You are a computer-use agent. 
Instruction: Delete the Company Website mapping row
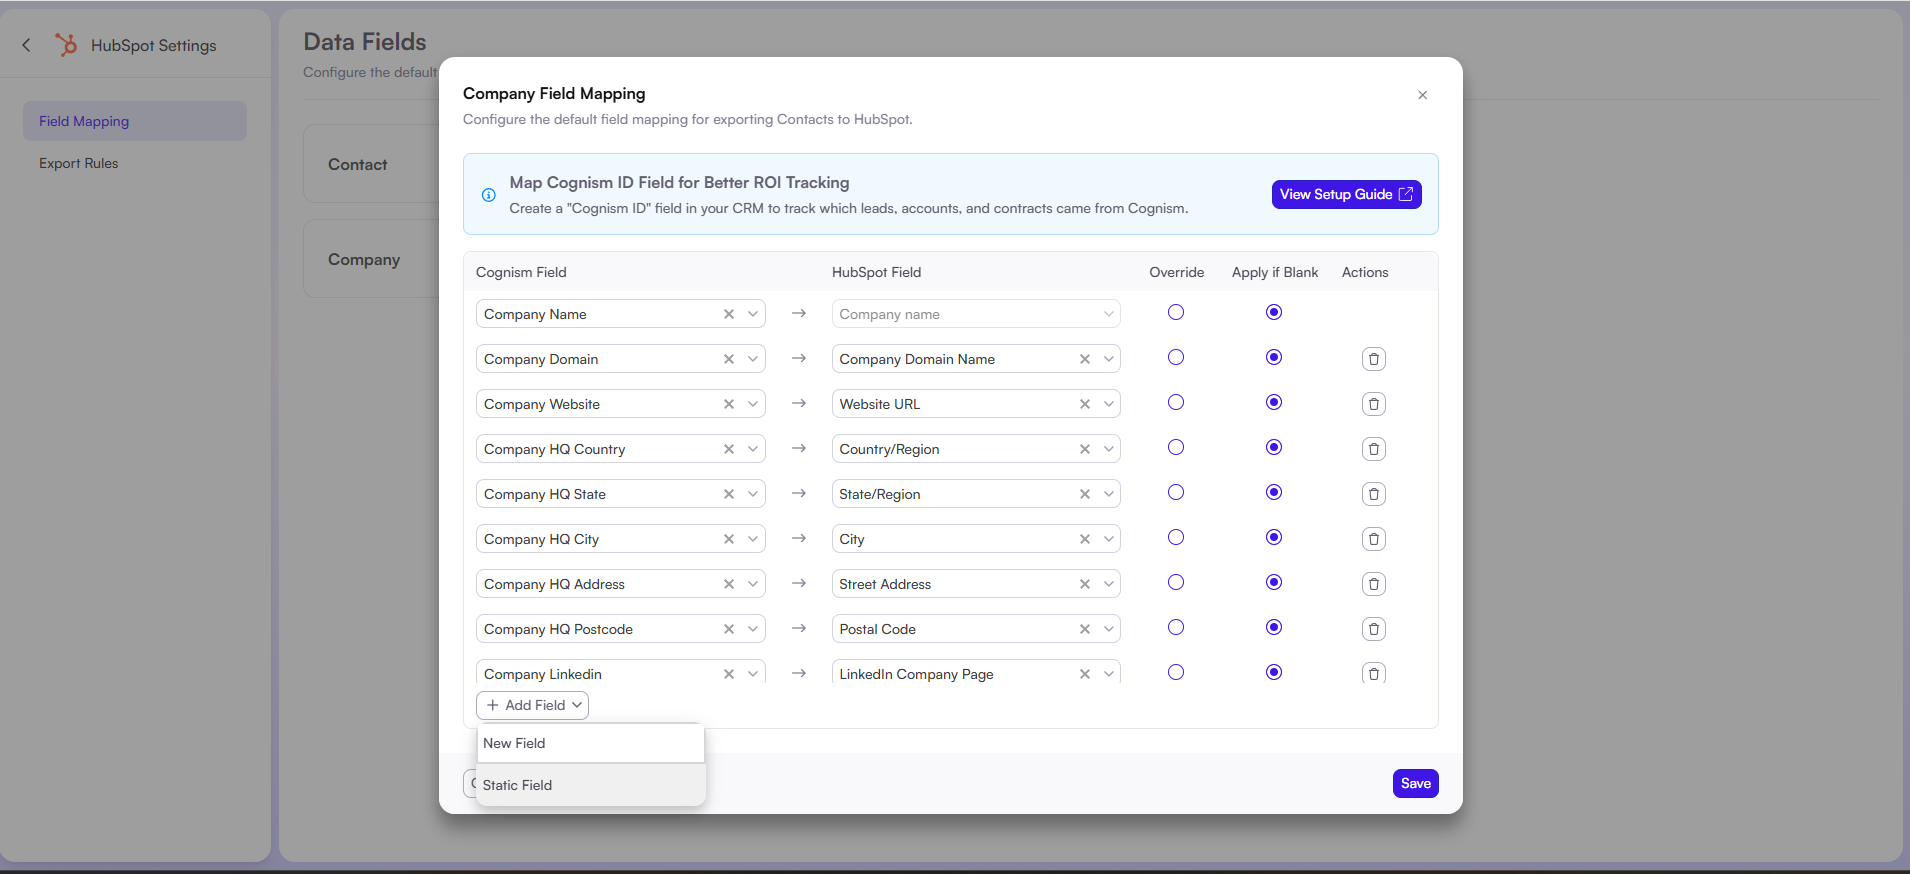point(1373,404)
